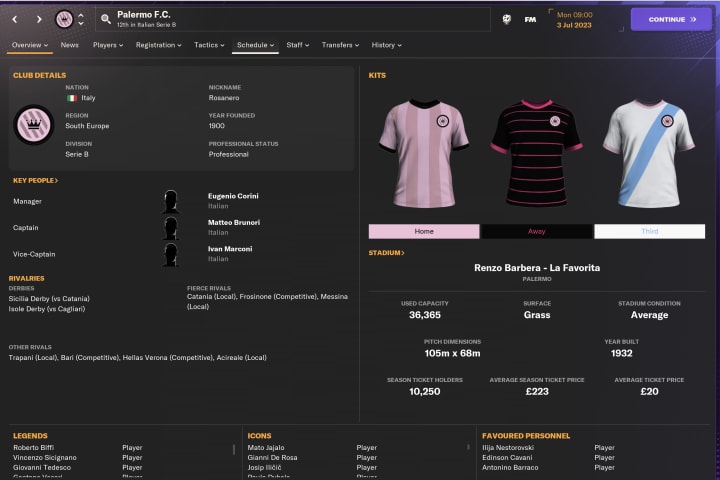Click the large Palermo crest in Club Details

pos(34,125)
